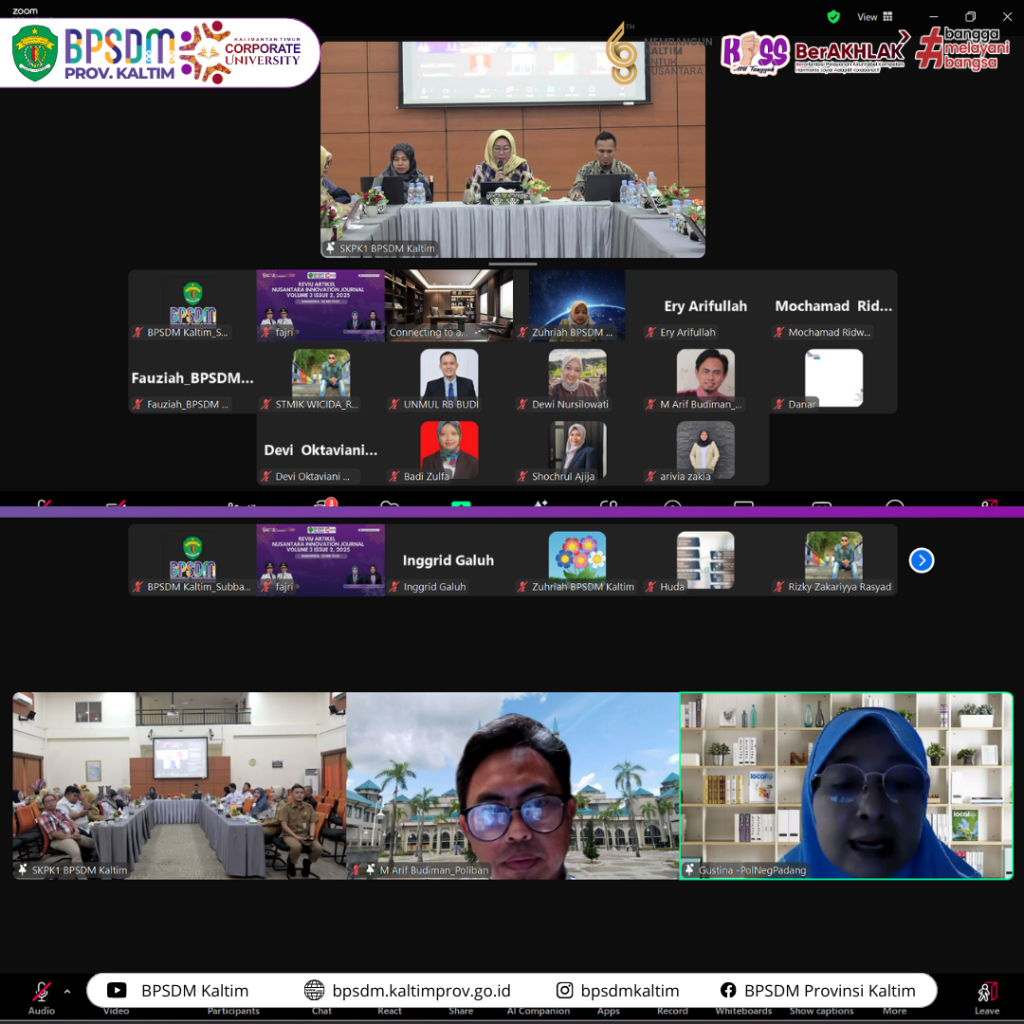Toggle Show captions in the toolbar
Screen dimensions: 1024x1024
click(822, 1011)
